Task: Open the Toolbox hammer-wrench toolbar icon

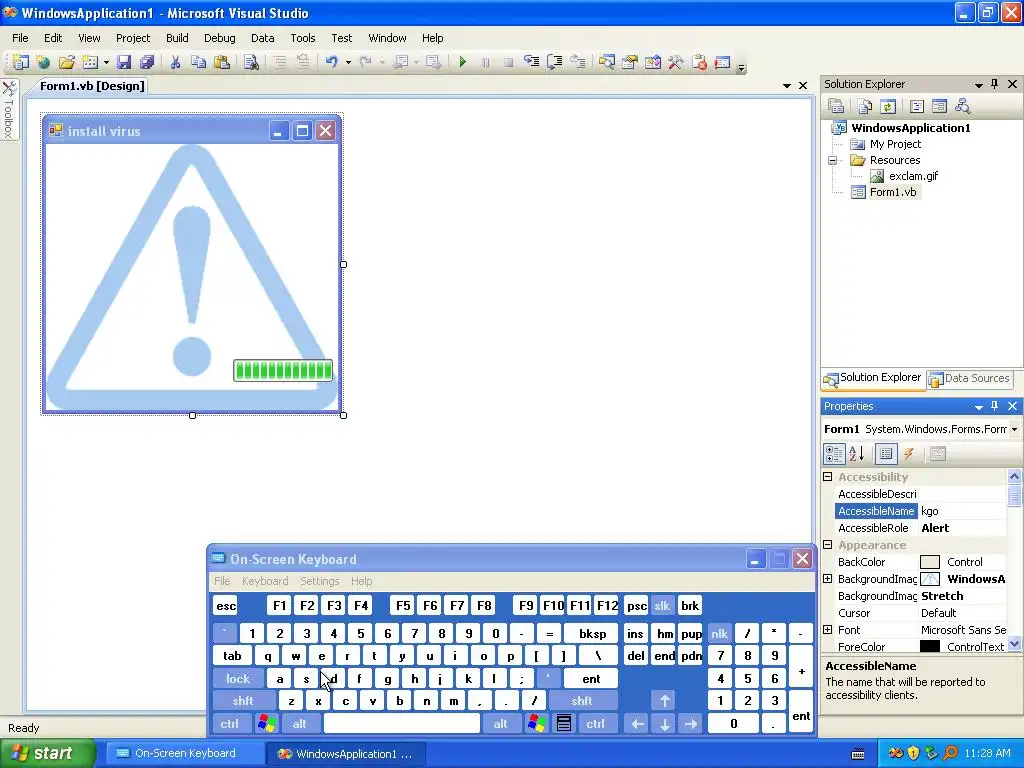Action: pyautogui.click(x=676, y=62)
